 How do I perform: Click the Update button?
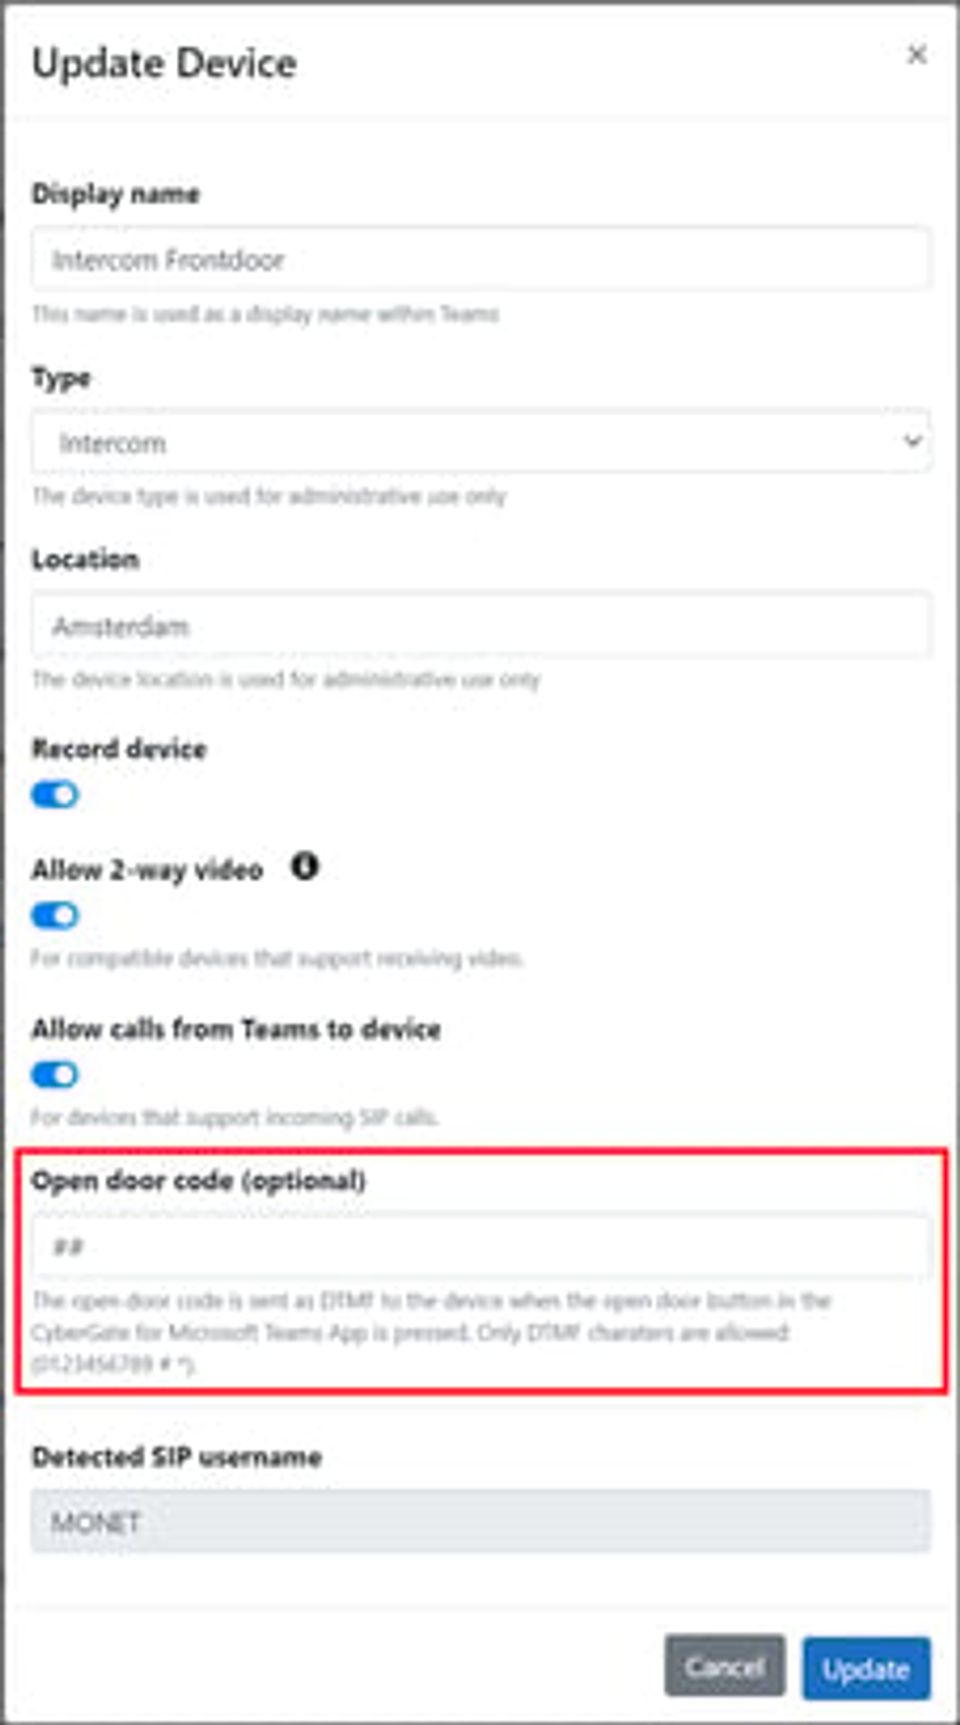[866, 1668]
